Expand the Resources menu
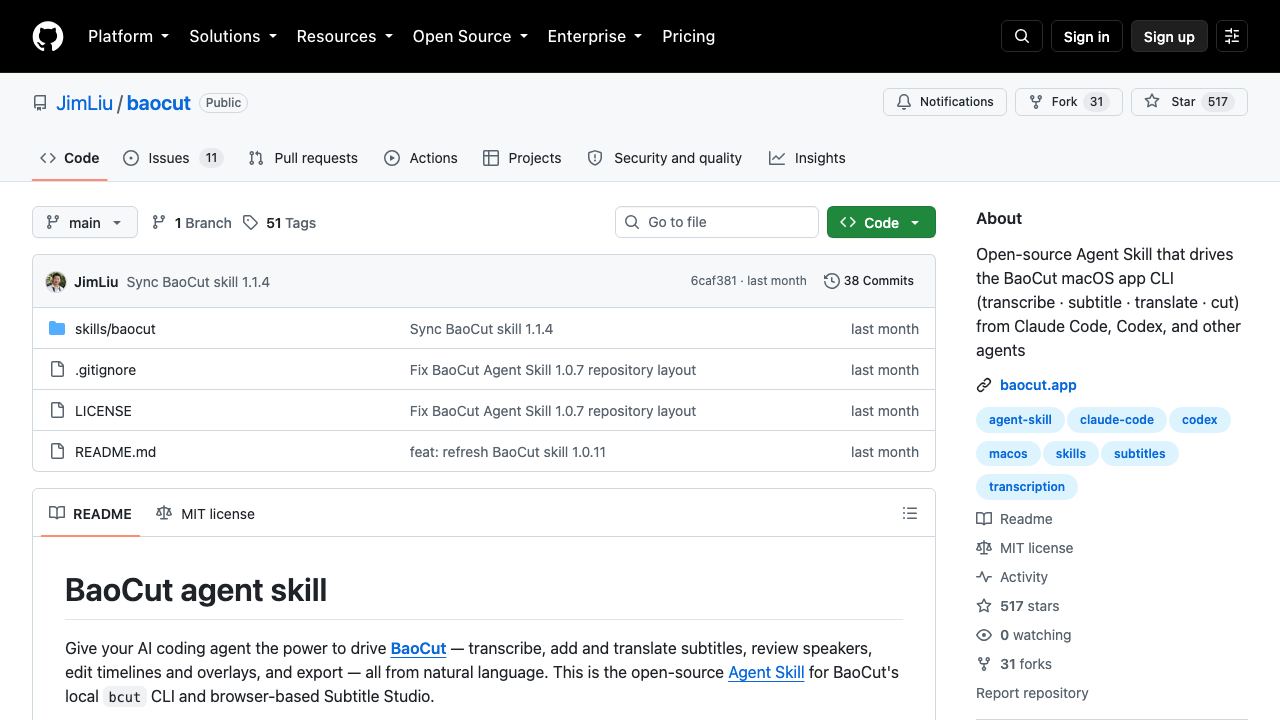This screenshot has width=1280, height=720. [344, 36]
